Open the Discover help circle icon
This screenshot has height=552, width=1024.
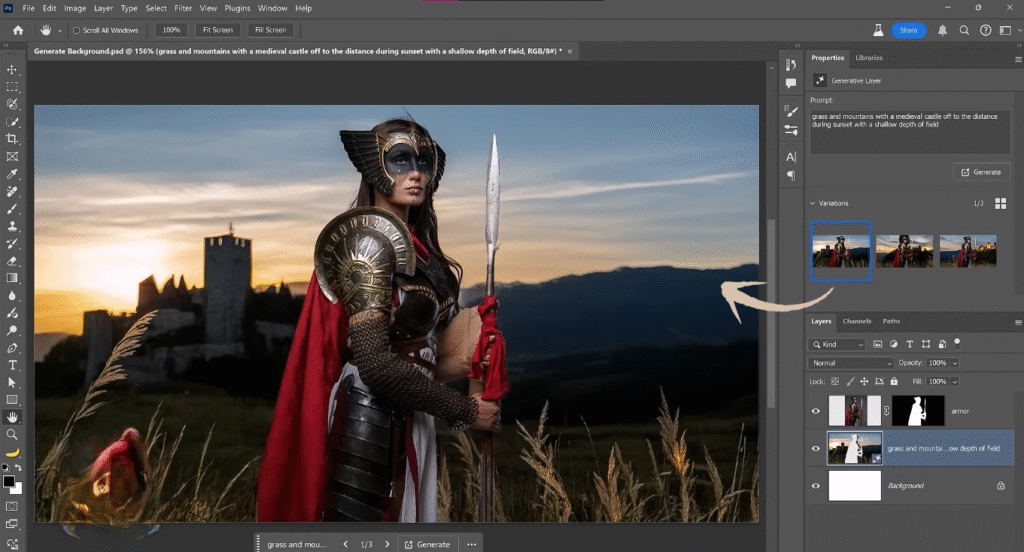tap(985, 30)
